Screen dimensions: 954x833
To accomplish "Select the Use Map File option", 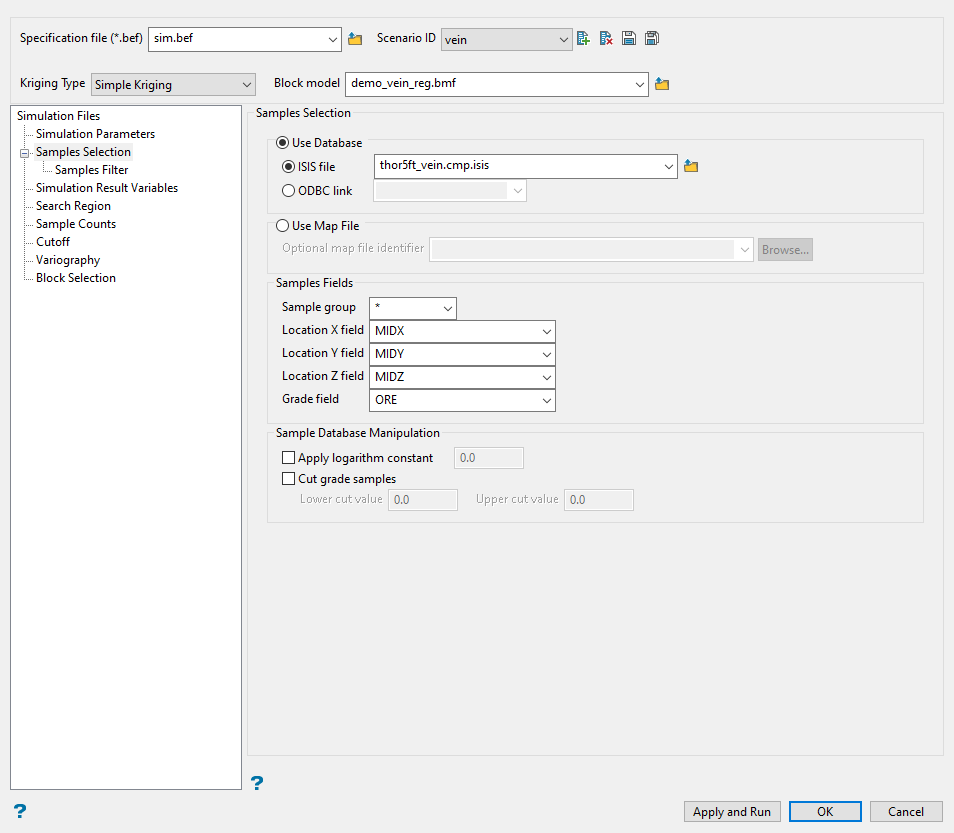I will tap(283, 226).
